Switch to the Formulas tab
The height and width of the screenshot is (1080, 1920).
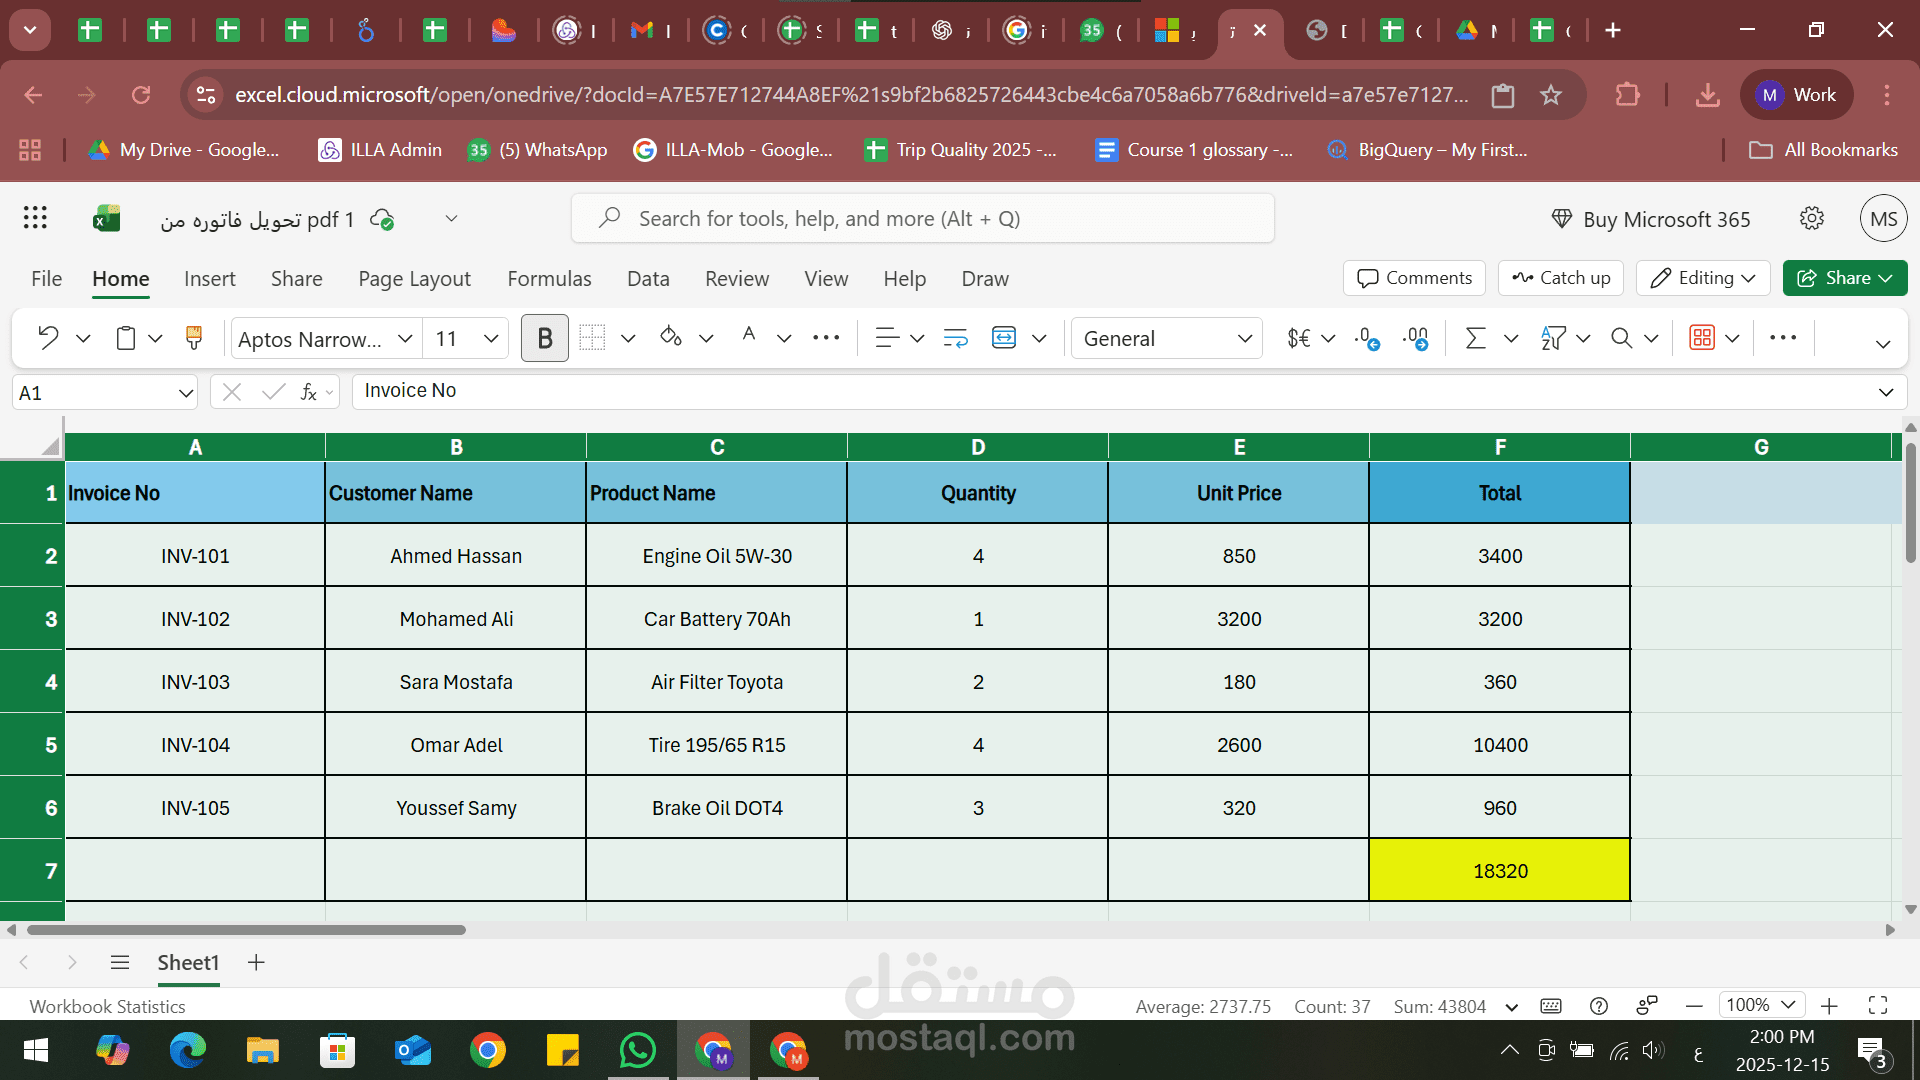549,279
